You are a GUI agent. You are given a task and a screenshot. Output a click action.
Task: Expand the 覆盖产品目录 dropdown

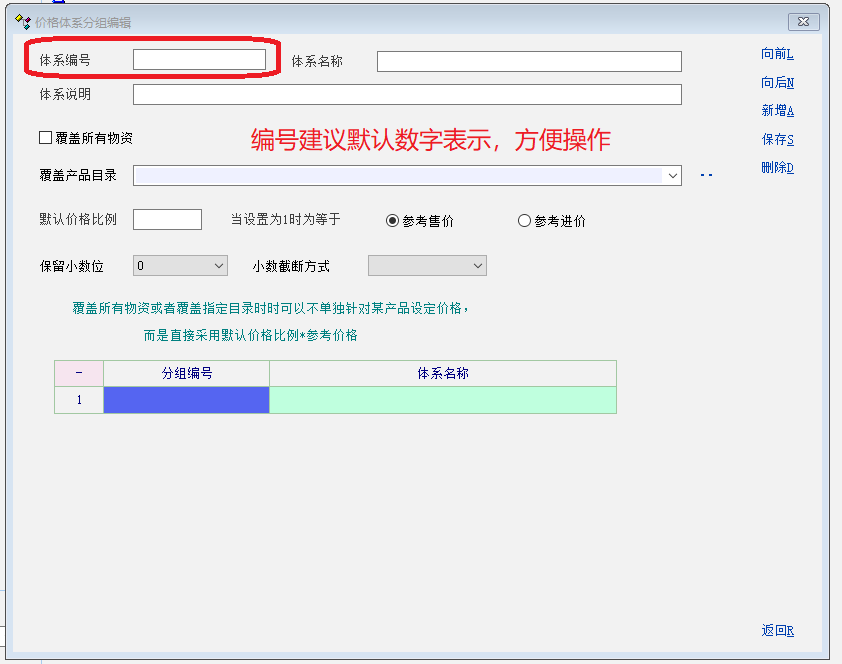pyautogui.click(x=672, y=176)
